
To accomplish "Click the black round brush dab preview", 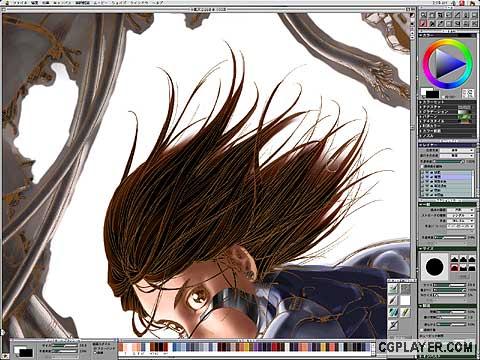I will coord(435,267).
